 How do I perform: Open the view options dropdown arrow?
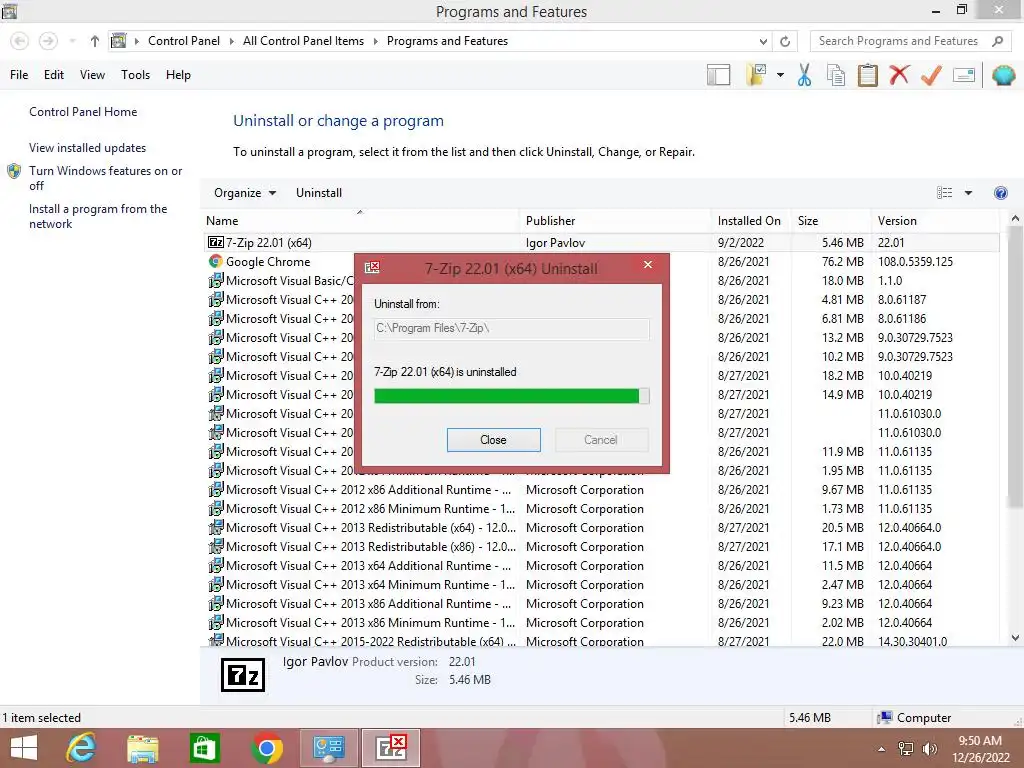click(968, 193)
